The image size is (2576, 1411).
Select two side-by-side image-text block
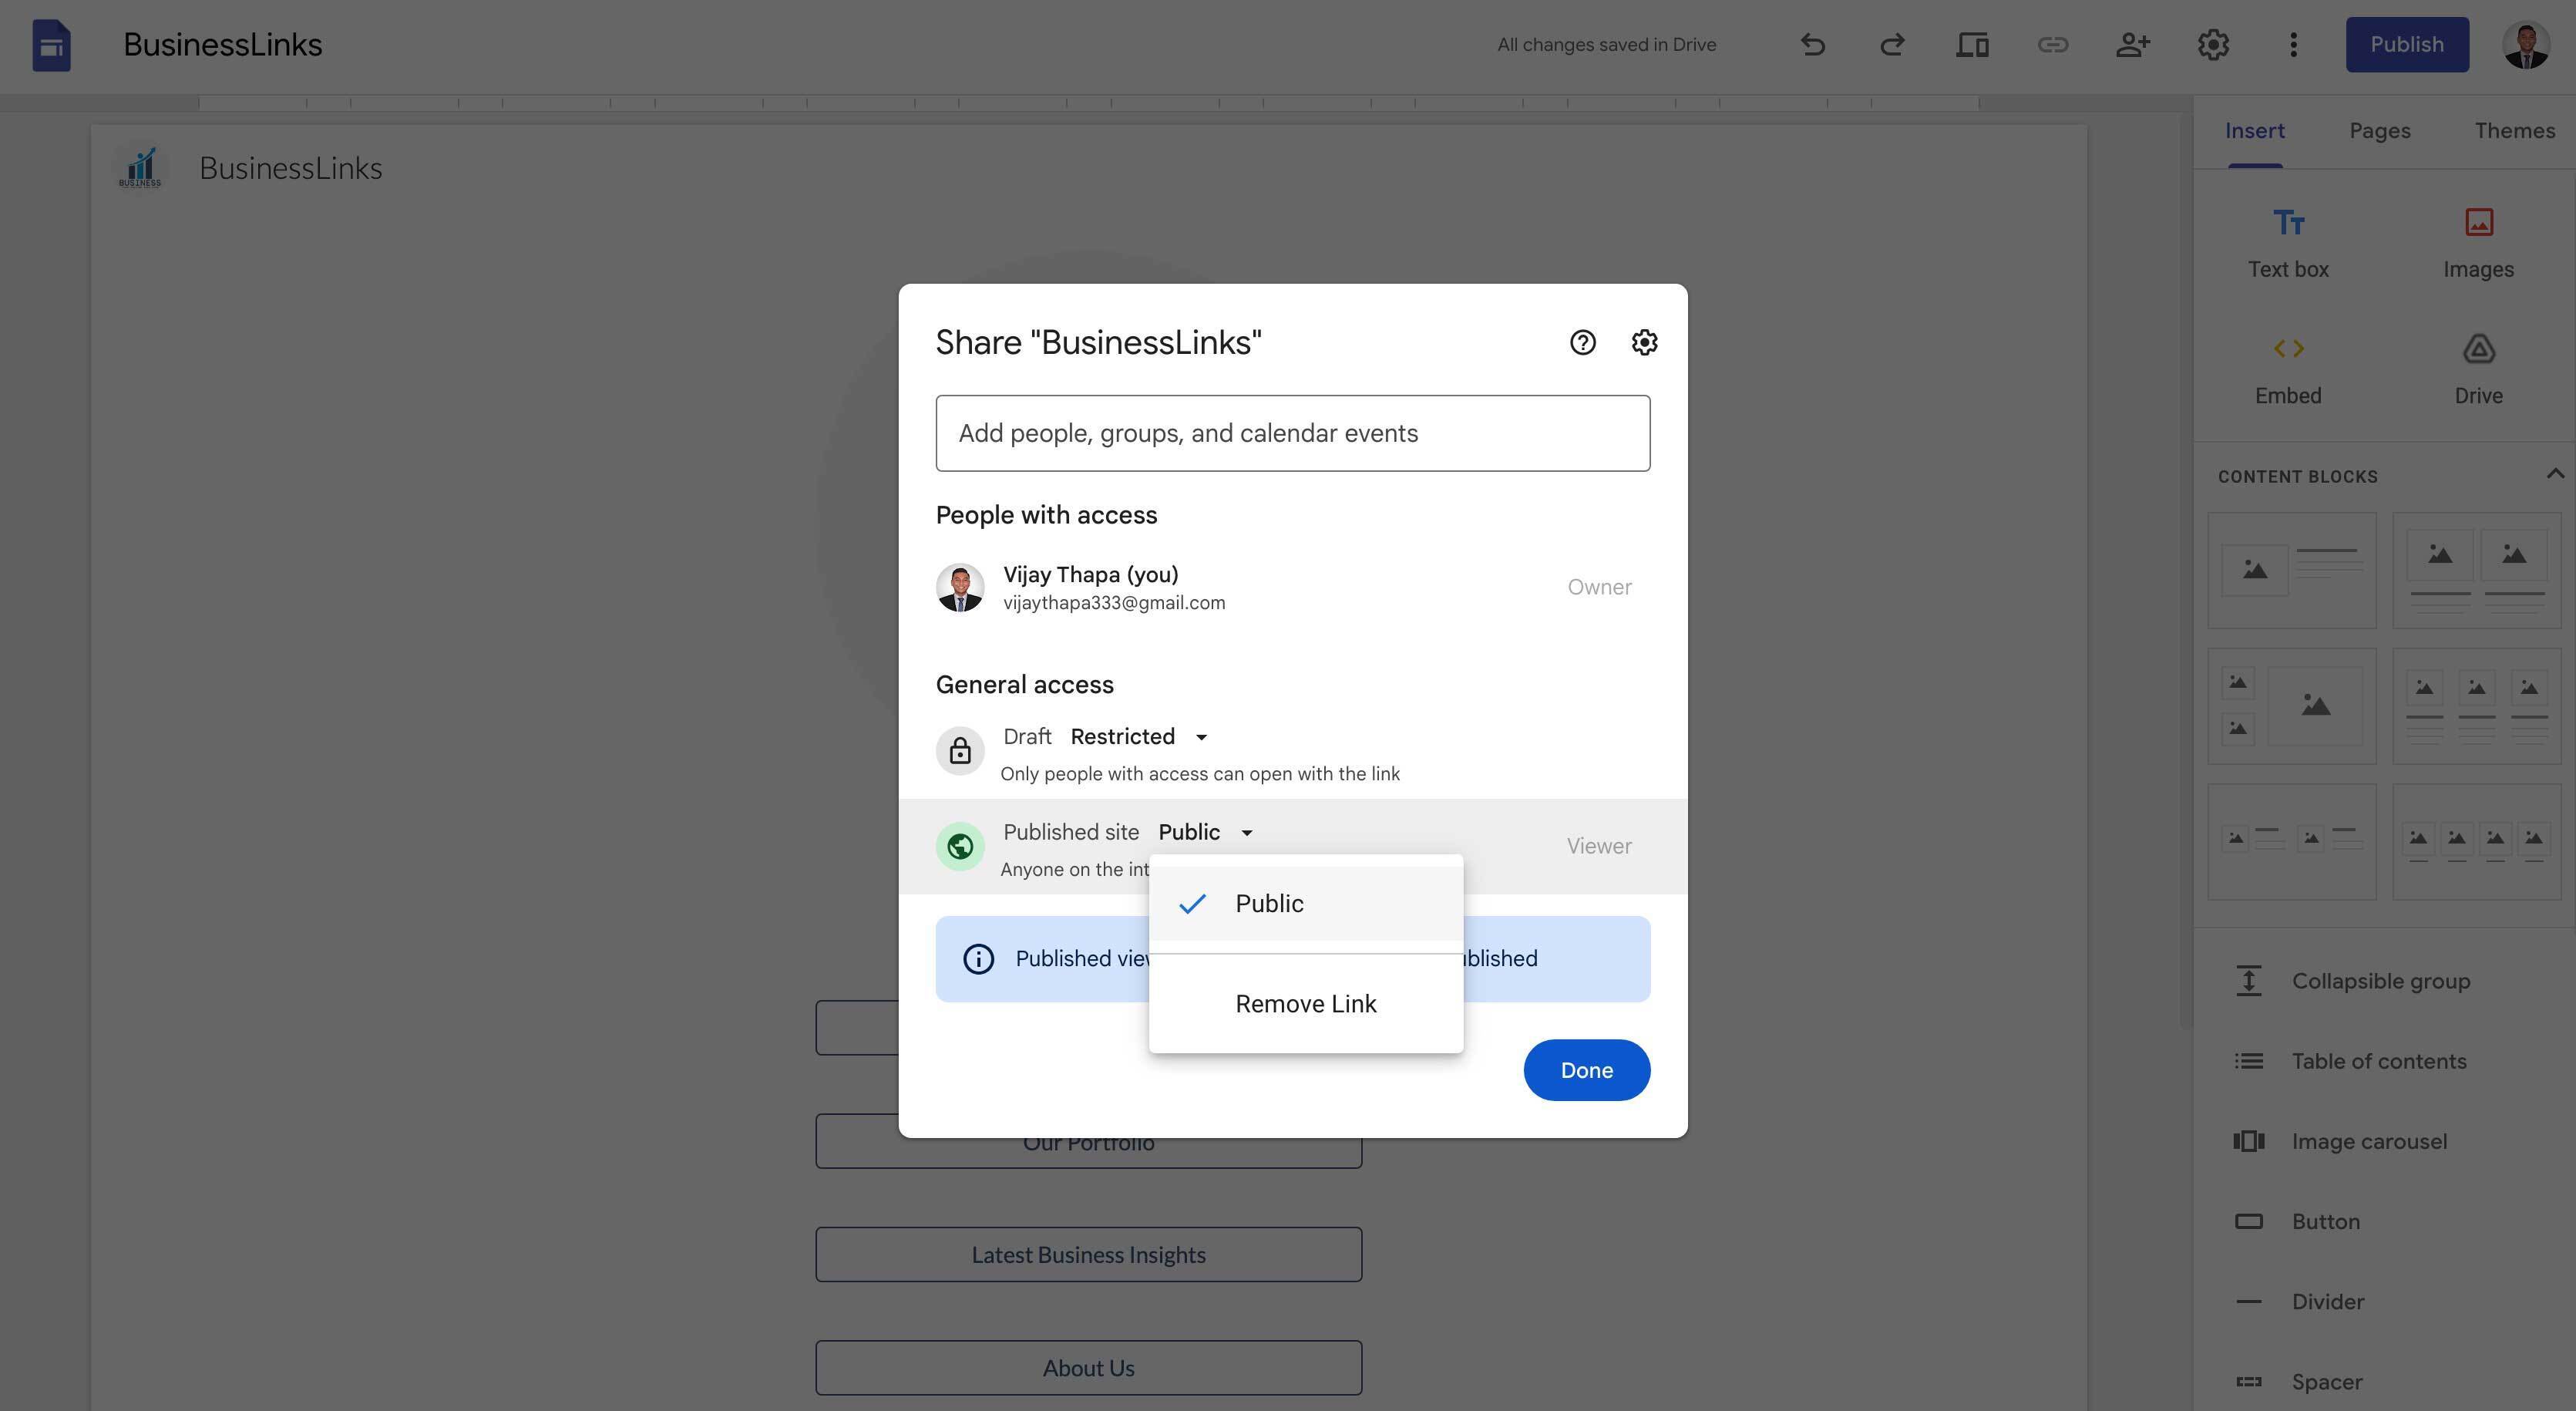[x=2291, y=841]
